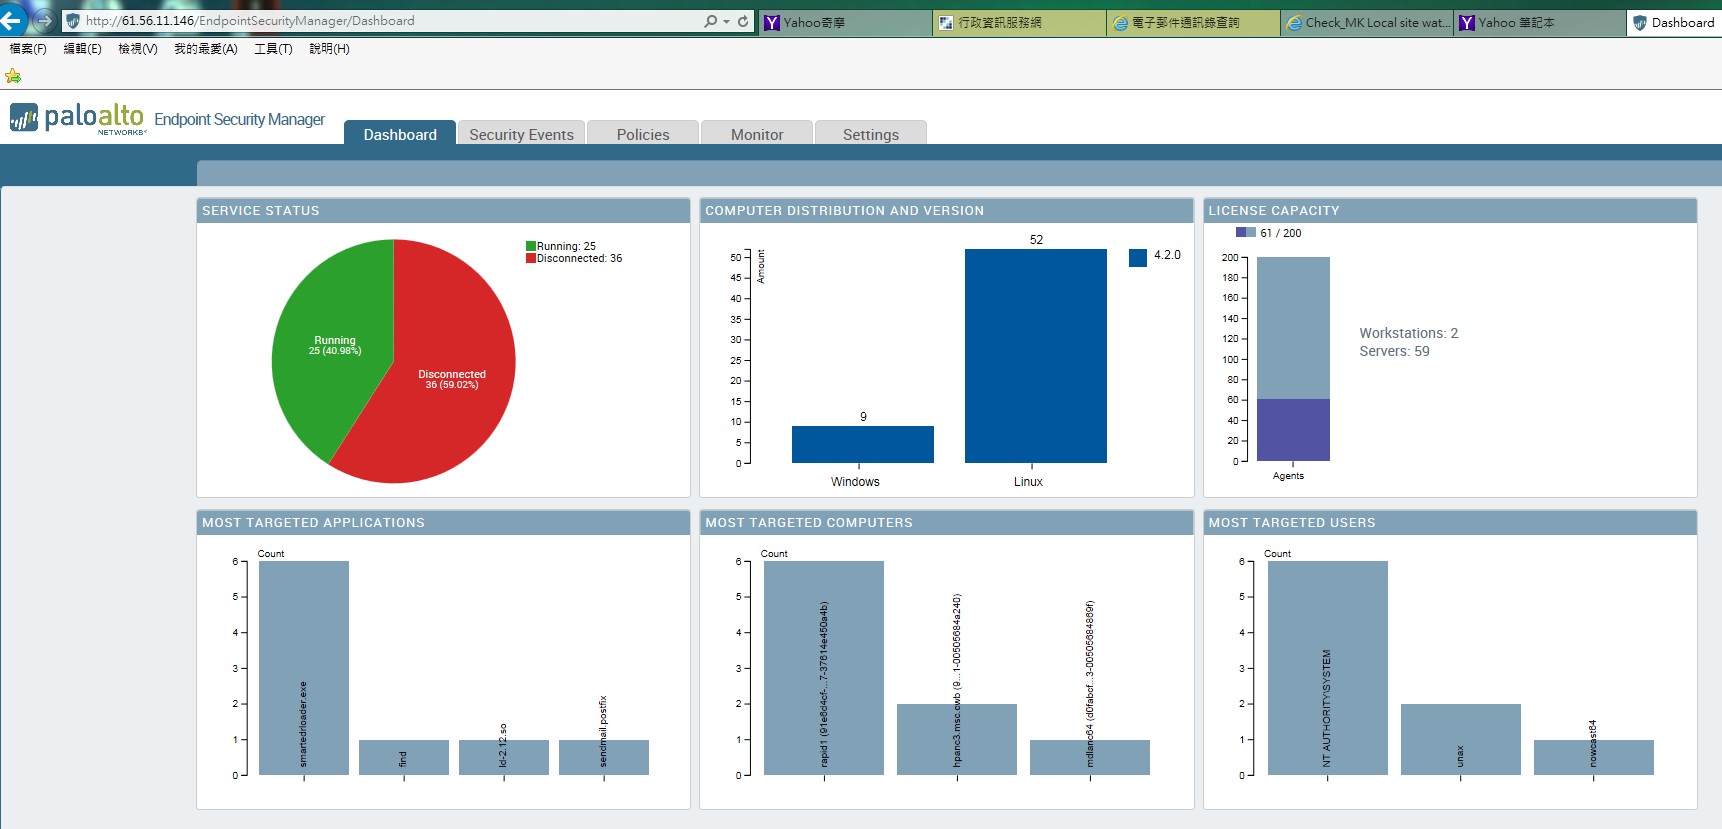Click the rapid1 targeted computer bar

tap(824, 668)
